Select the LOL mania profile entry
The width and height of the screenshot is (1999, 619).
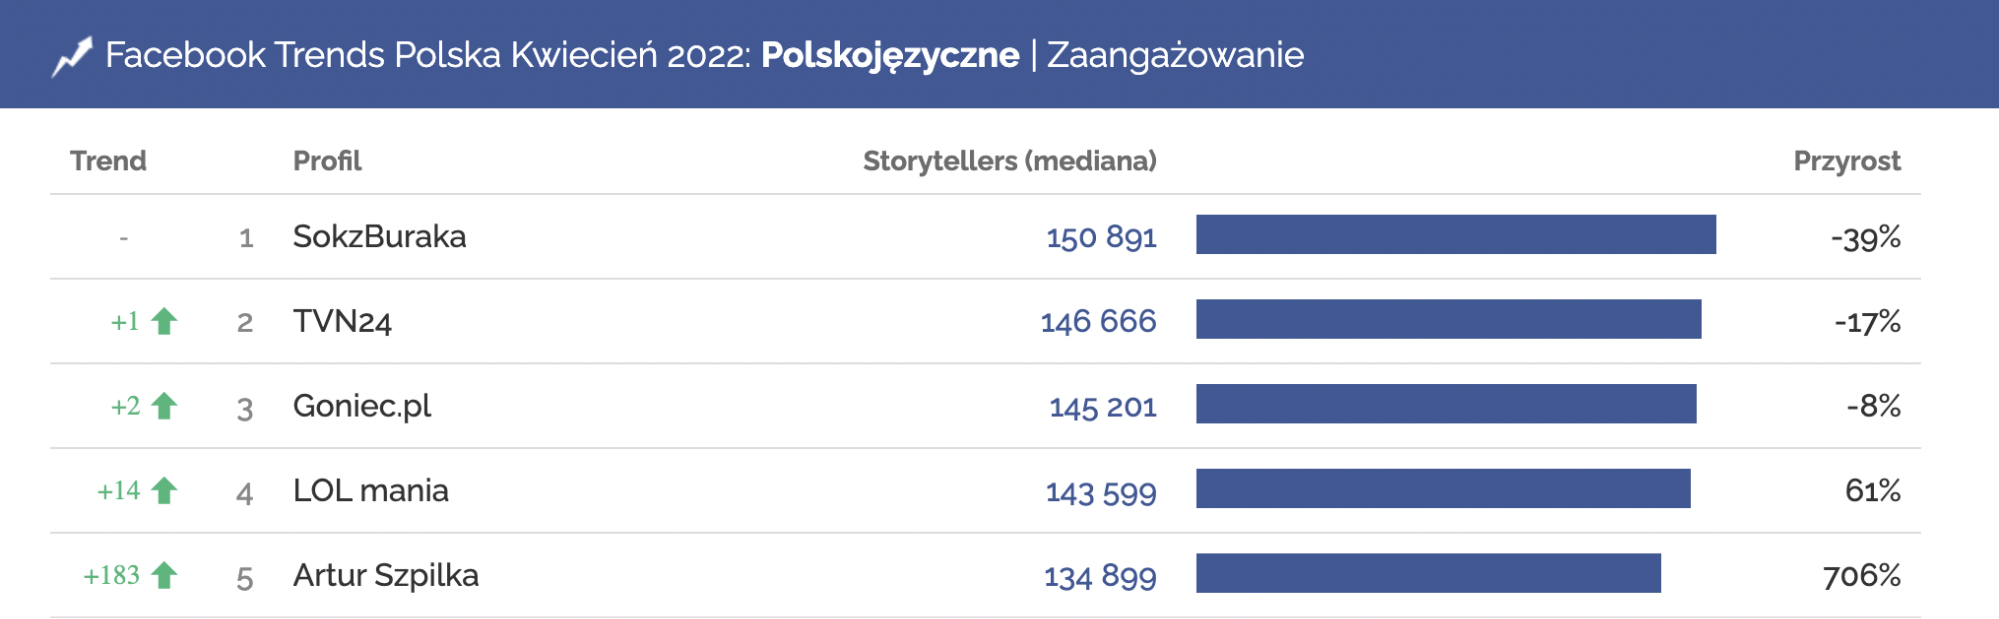pyautogui.click(x=370, y=491)
